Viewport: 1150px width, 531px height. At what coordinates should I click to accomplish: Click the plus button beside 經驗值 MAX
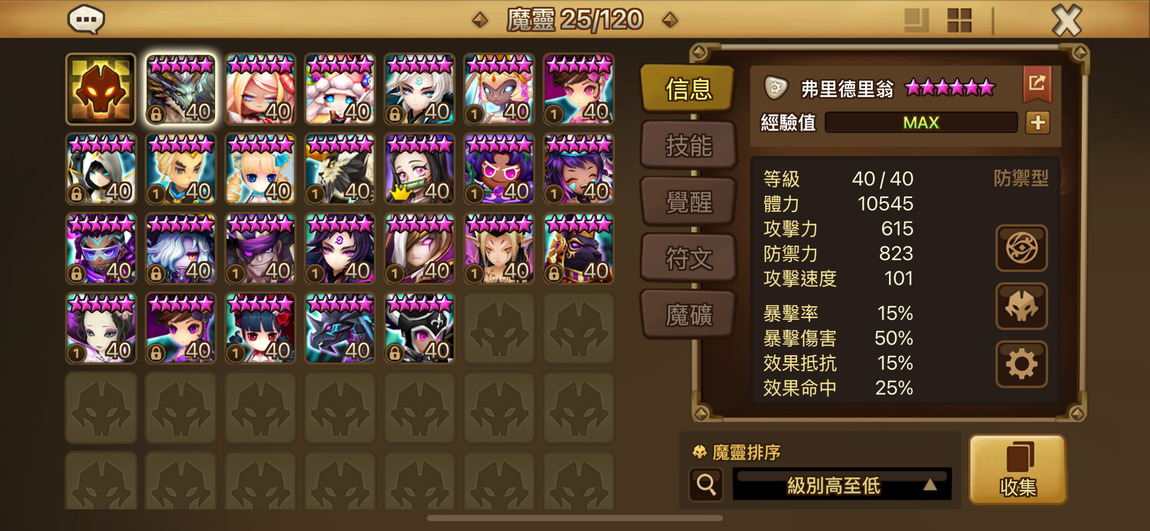(x=1037, y=122)
